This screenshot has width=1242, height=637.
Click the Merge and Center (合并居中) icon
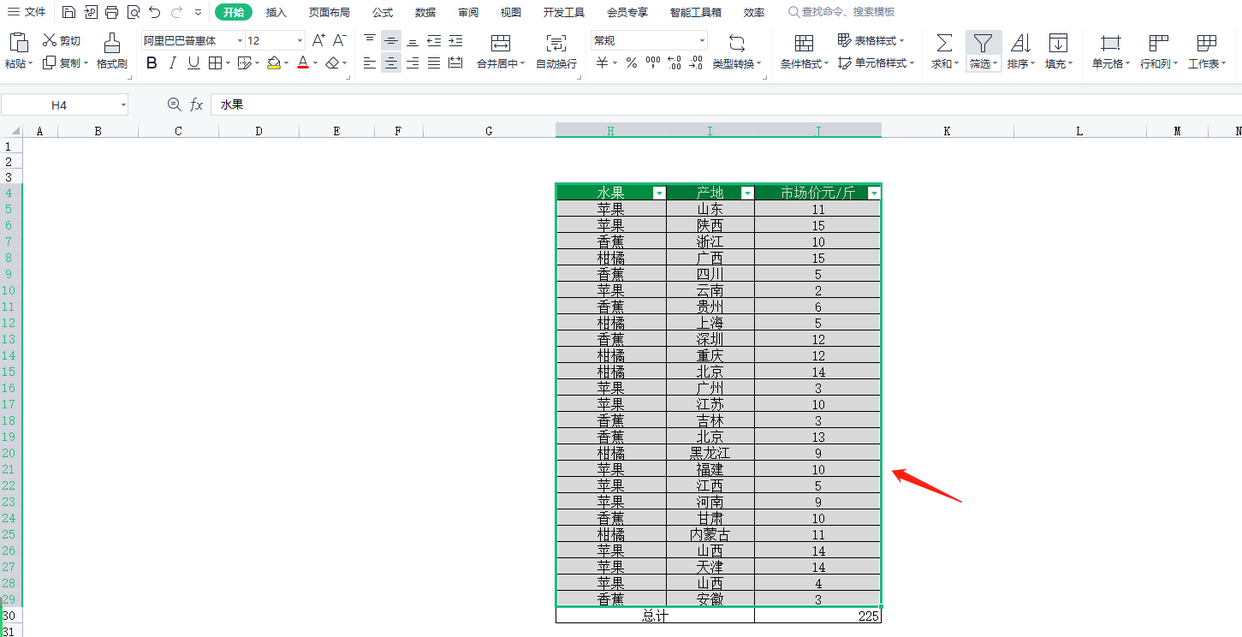pos(501,42)
